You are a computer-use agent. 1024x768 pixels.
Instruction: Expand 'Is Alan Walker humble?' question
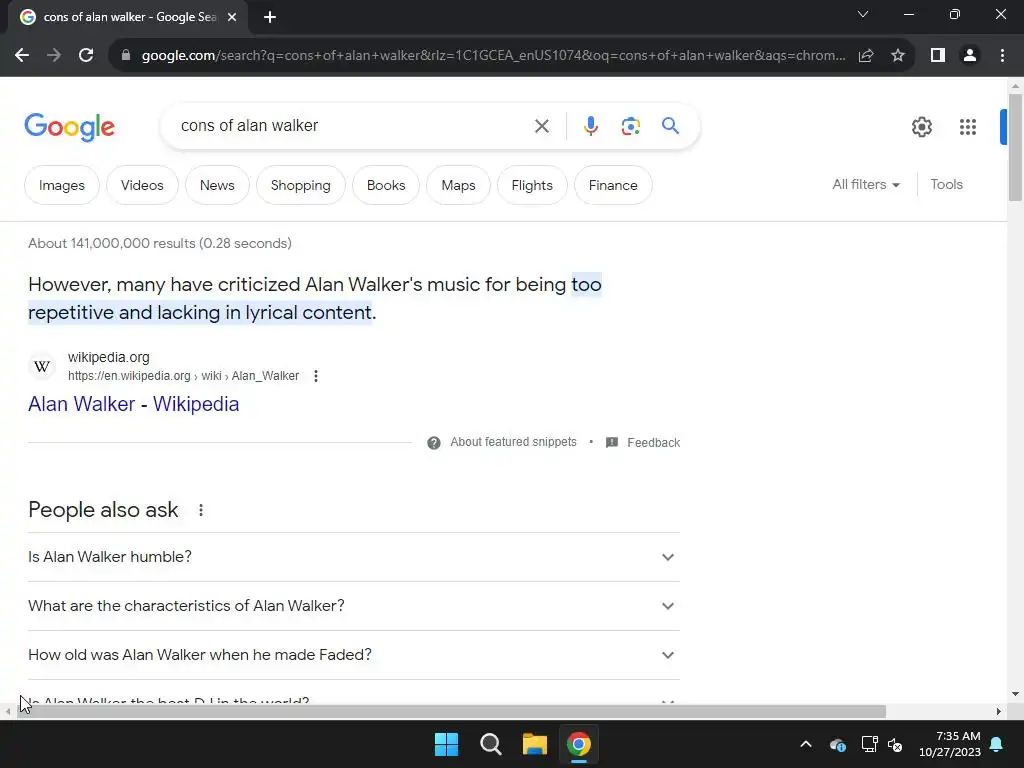tap(354, 557)
